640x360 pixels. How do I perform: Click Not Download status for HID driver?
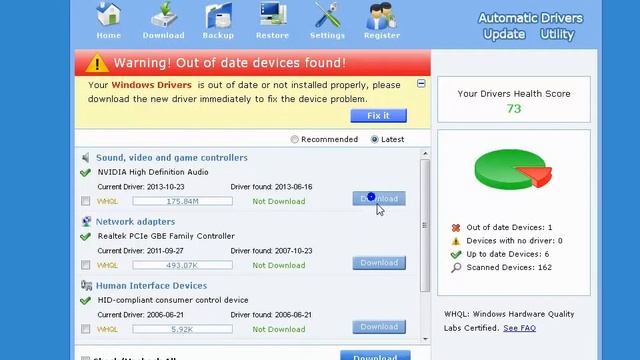[x=279, y=329]
